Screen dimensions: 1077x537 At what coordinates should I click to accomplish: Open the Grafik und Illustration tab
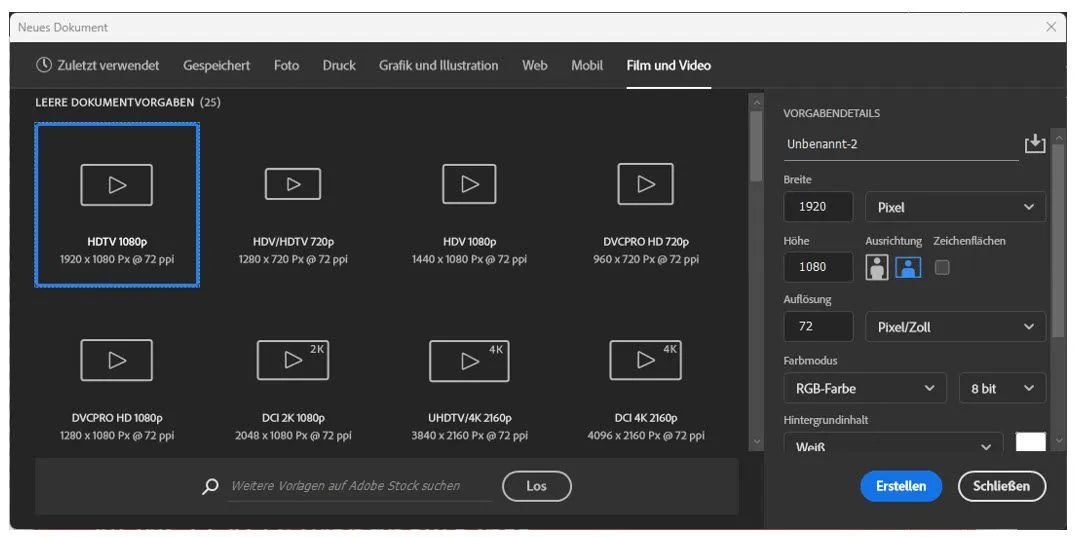click(x=438, y=66)
